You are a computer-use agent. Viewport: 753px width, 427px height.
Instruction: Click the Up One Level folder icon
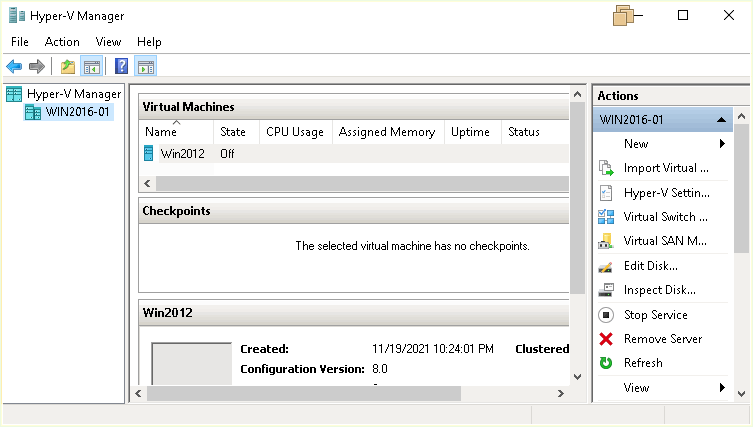pyautogui.click(x=67, y=67)
